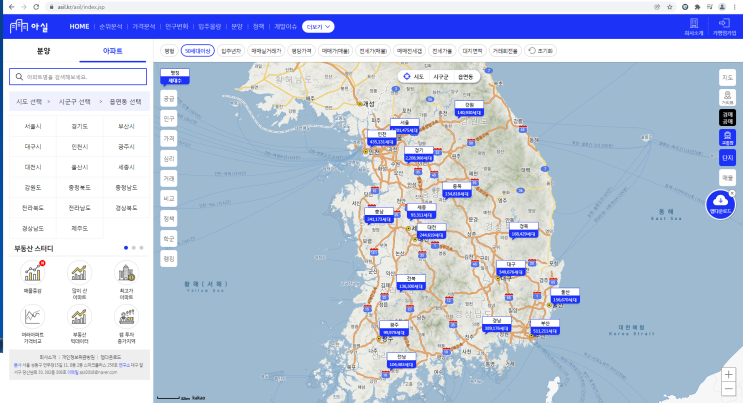743x403 pixels.
Task: Toggle the 단지 button on map sidebar
Action: 727,157
